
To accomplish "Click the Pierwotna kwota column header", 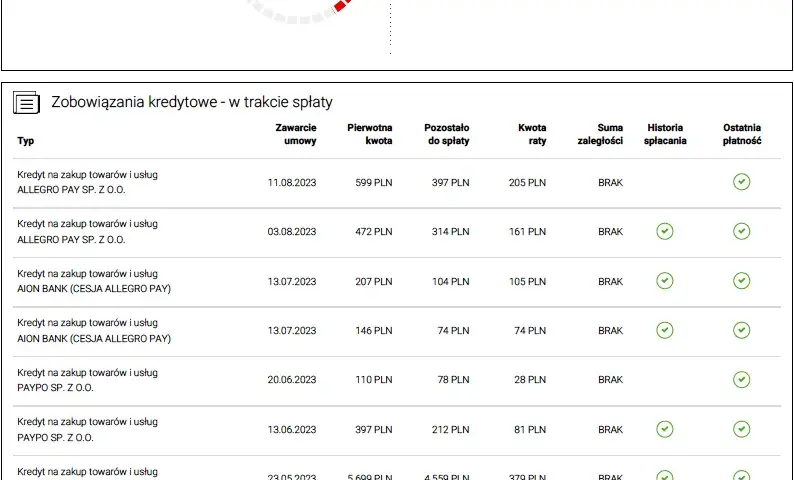I will 370,134.
